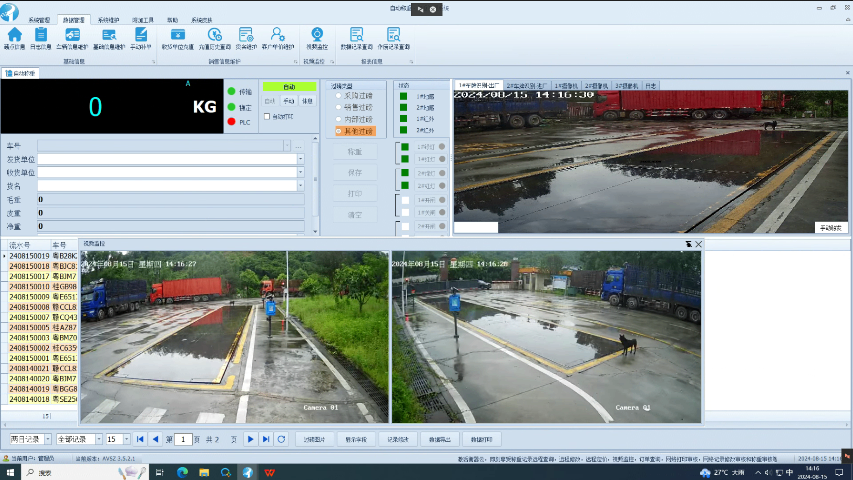Viewport: 853px width, 480px height.
Task: Click the home icon in the ribbon
Action: coord(15,35)
